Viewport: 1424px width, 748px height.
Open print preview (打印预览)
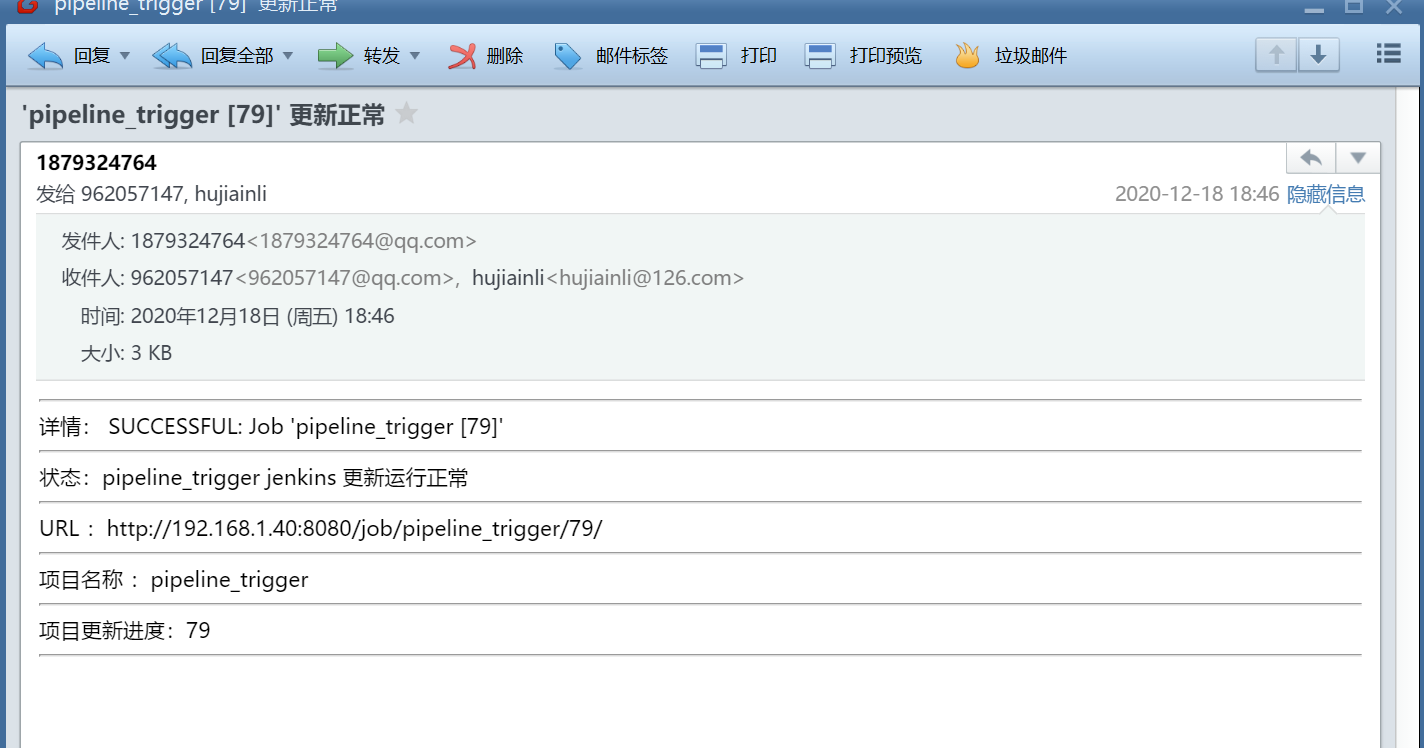pos(820,56)
